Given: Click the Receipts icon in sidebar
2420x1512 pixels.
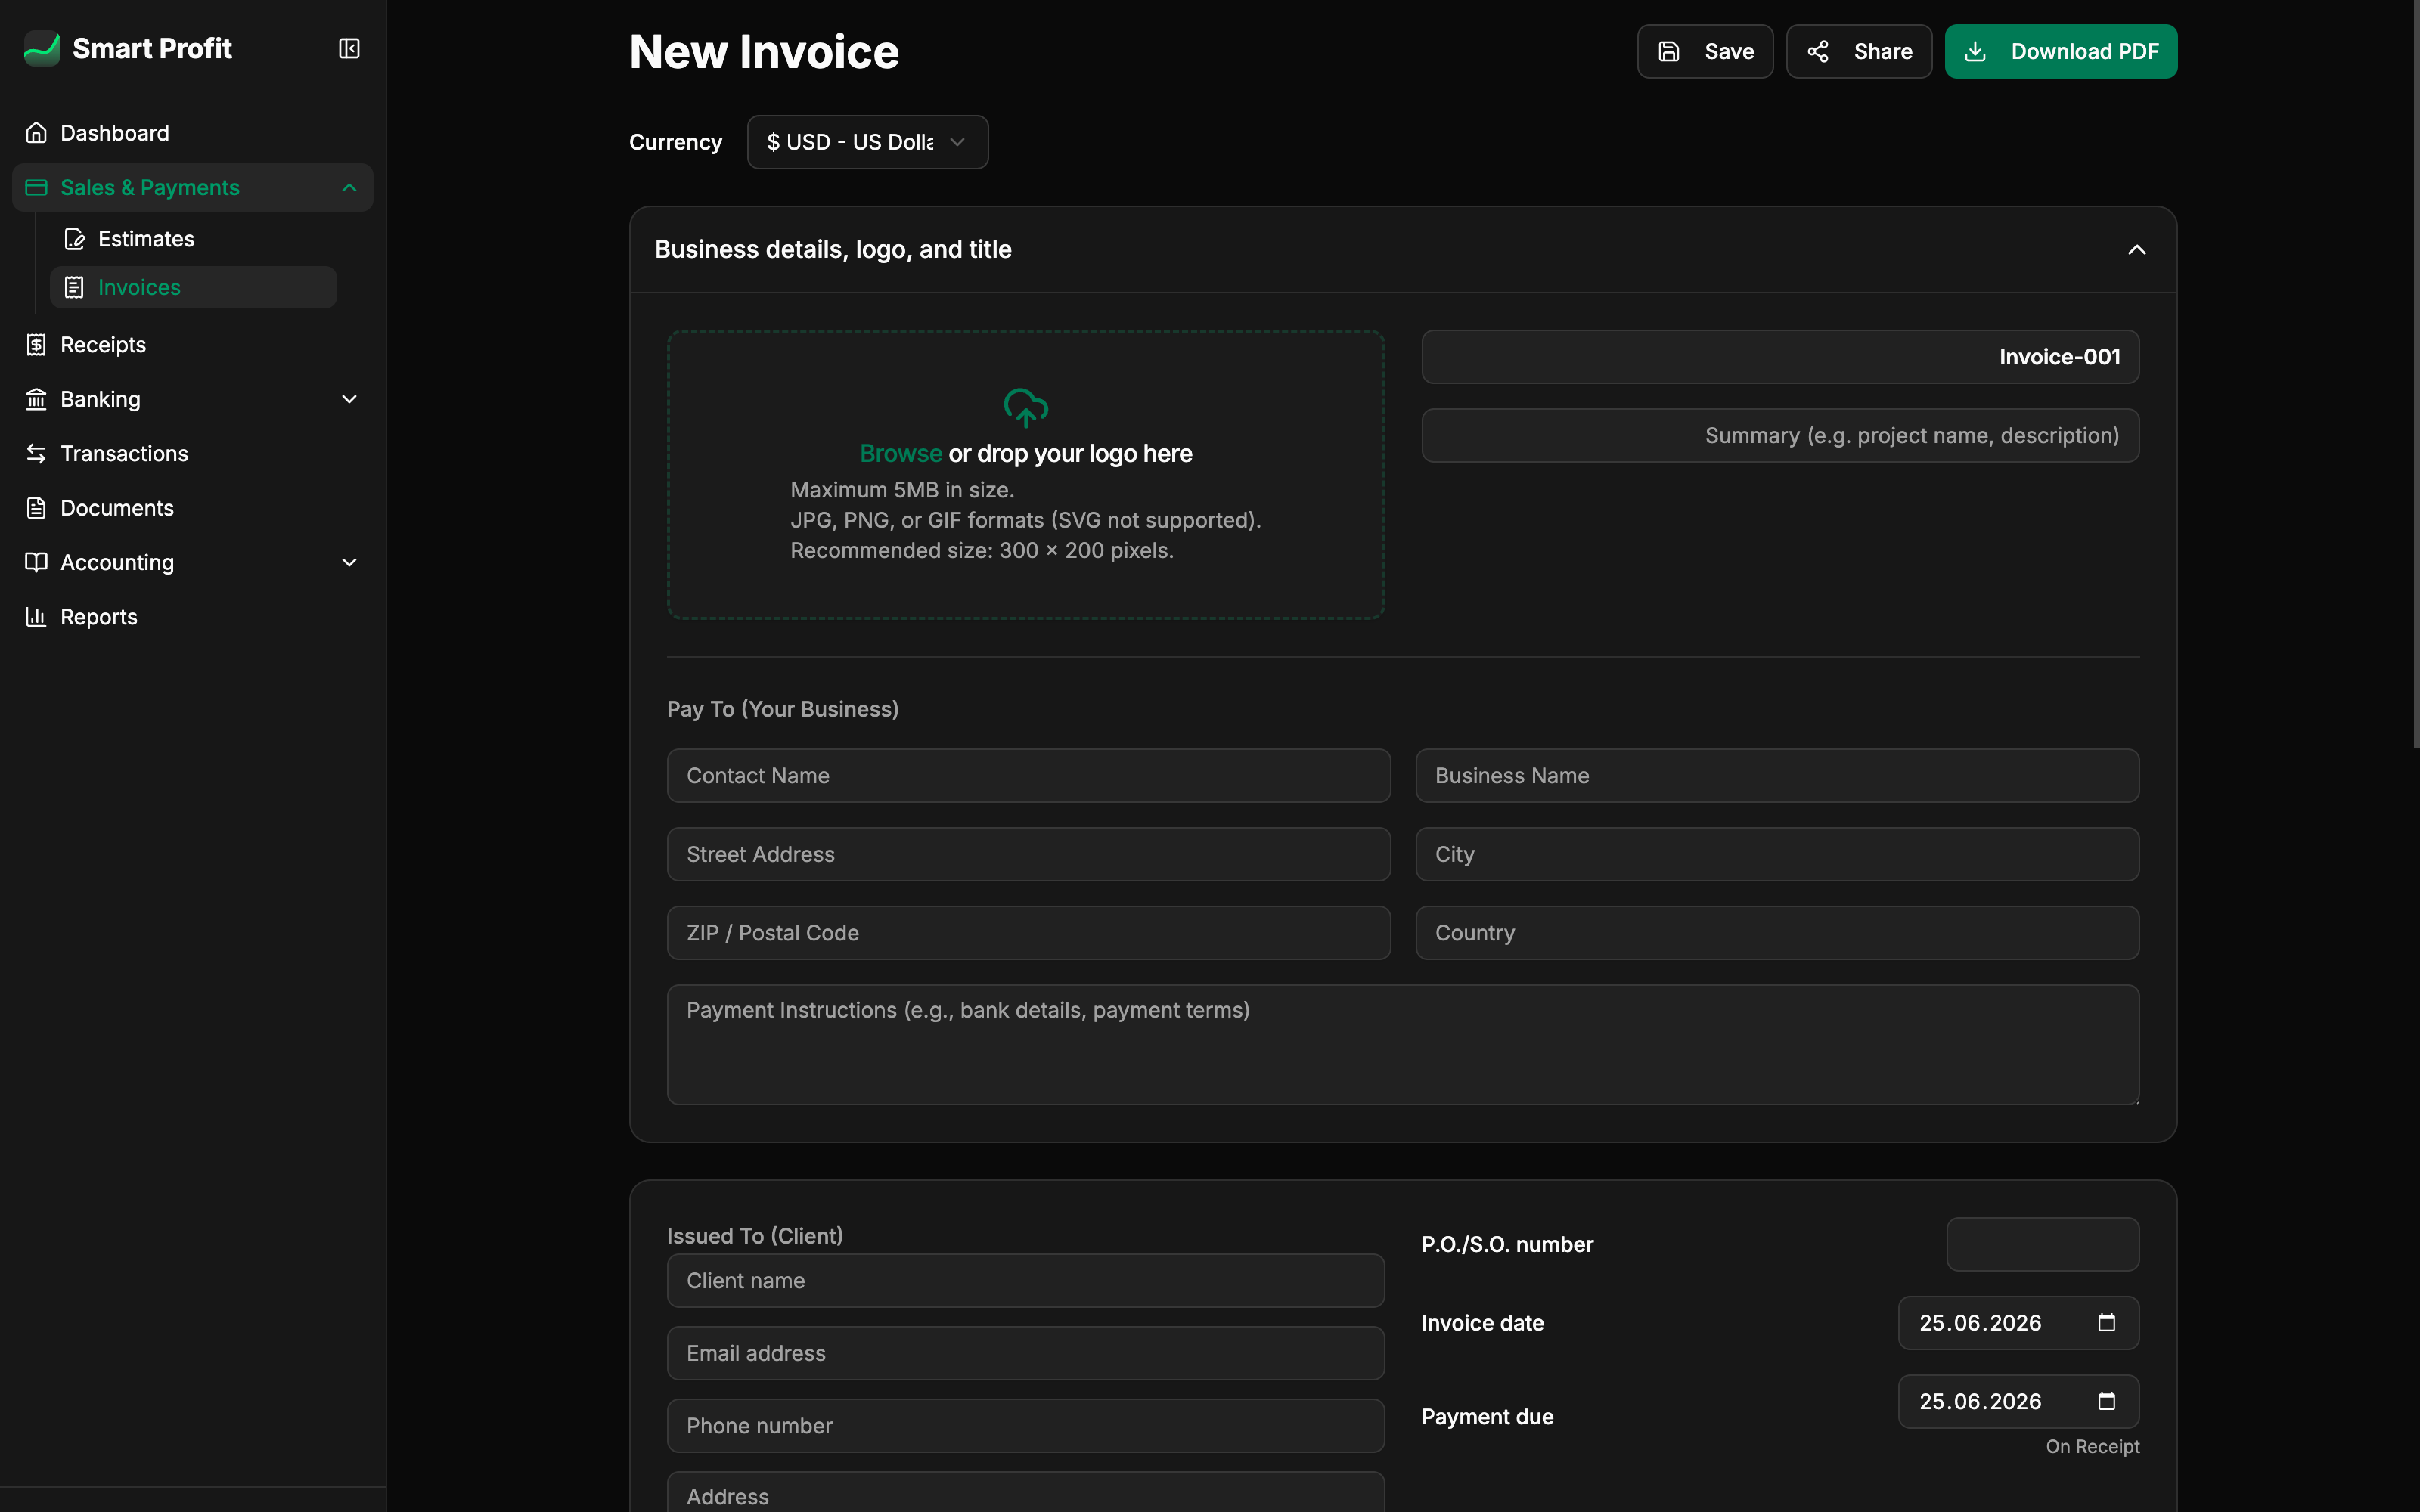Looking at the screenshot, I should [x=36, y=345].
